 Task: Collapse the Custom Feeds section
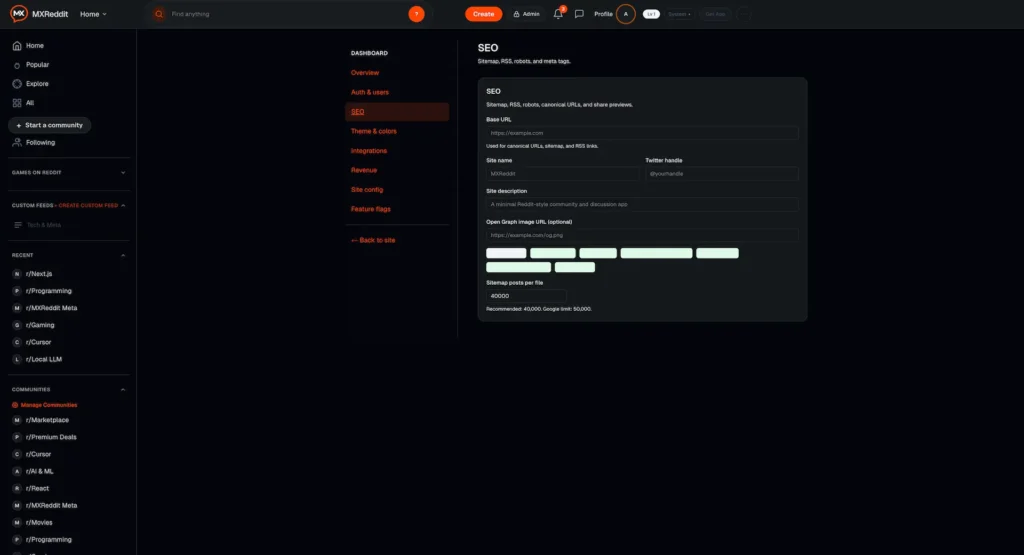tap(123, 205)
